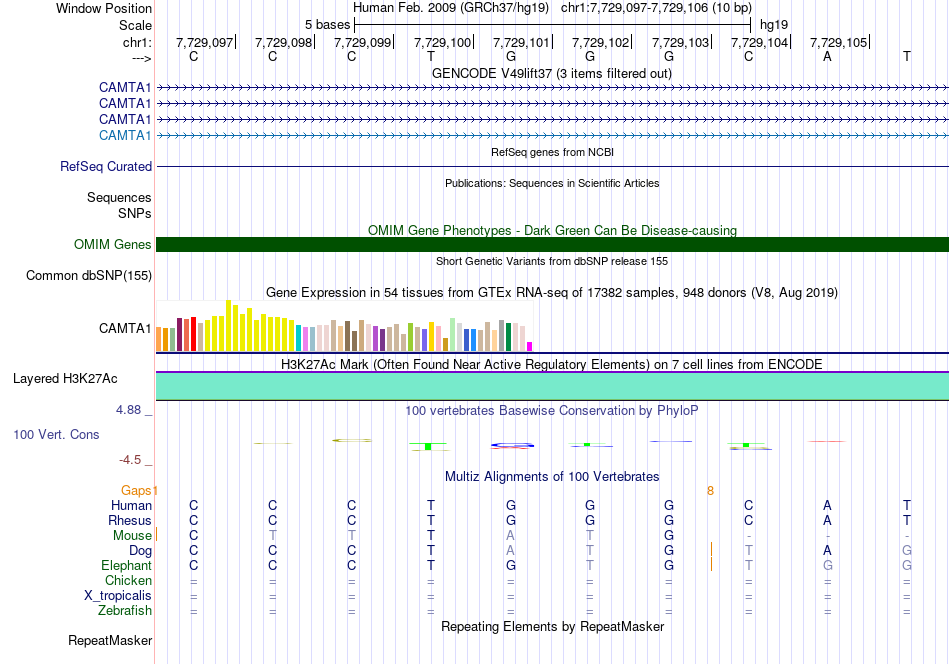Click the tallest yellow GTEx expression bar

coord(228,326)
